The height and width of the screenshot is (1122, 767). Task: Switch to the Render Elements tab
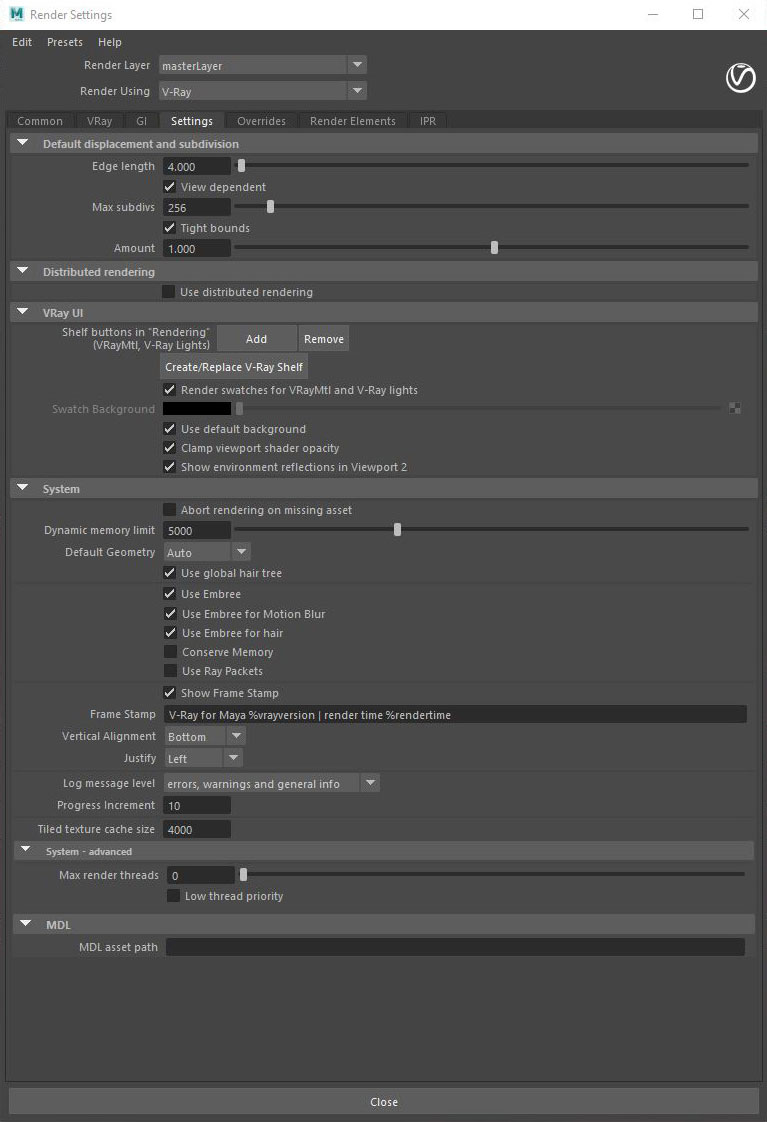352,121
